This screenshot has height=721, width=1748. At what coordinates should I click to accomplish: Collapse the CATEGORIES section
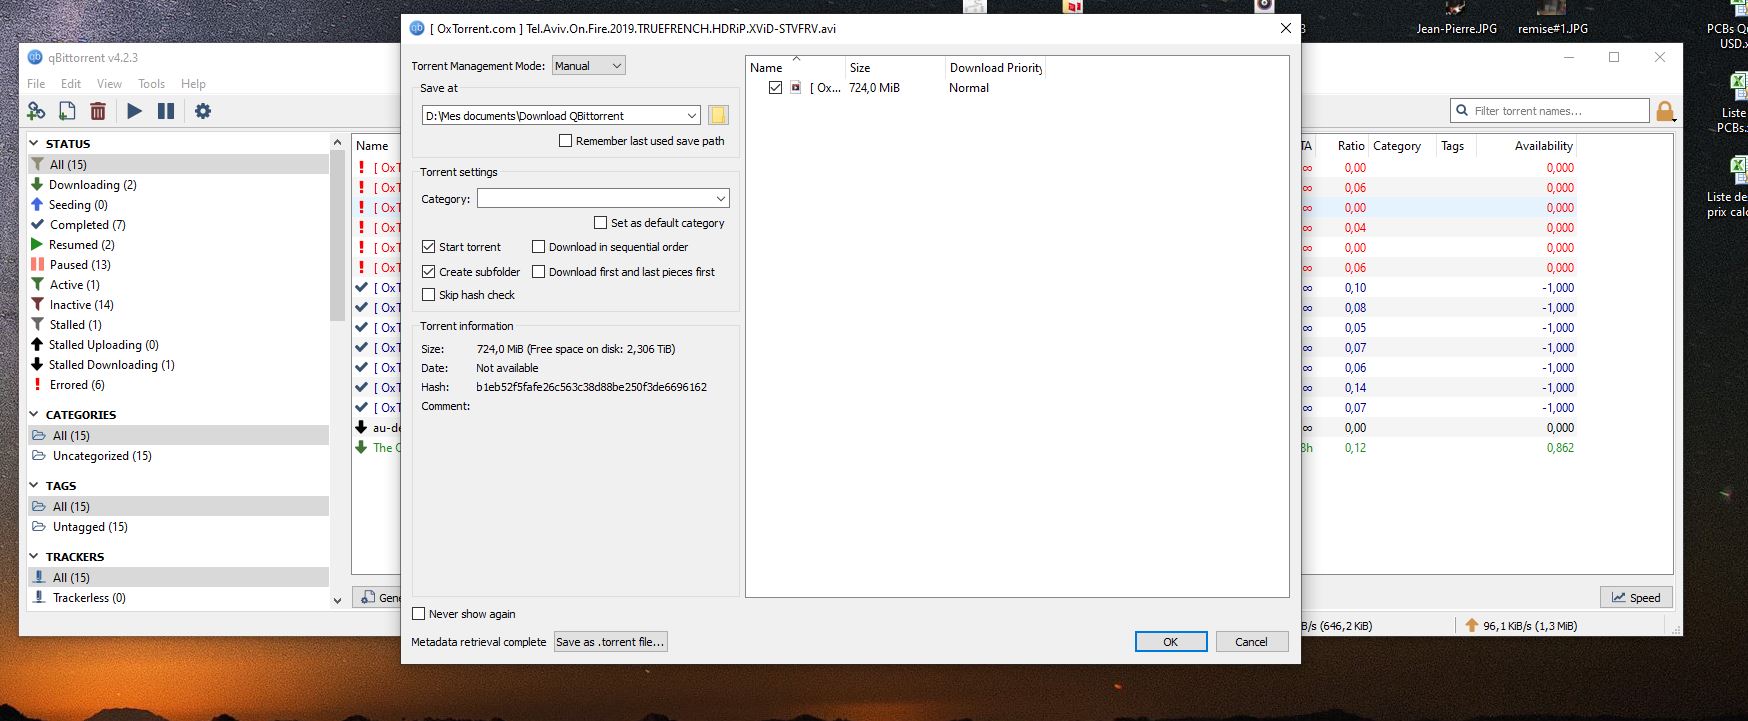click(x=34, y=415)
